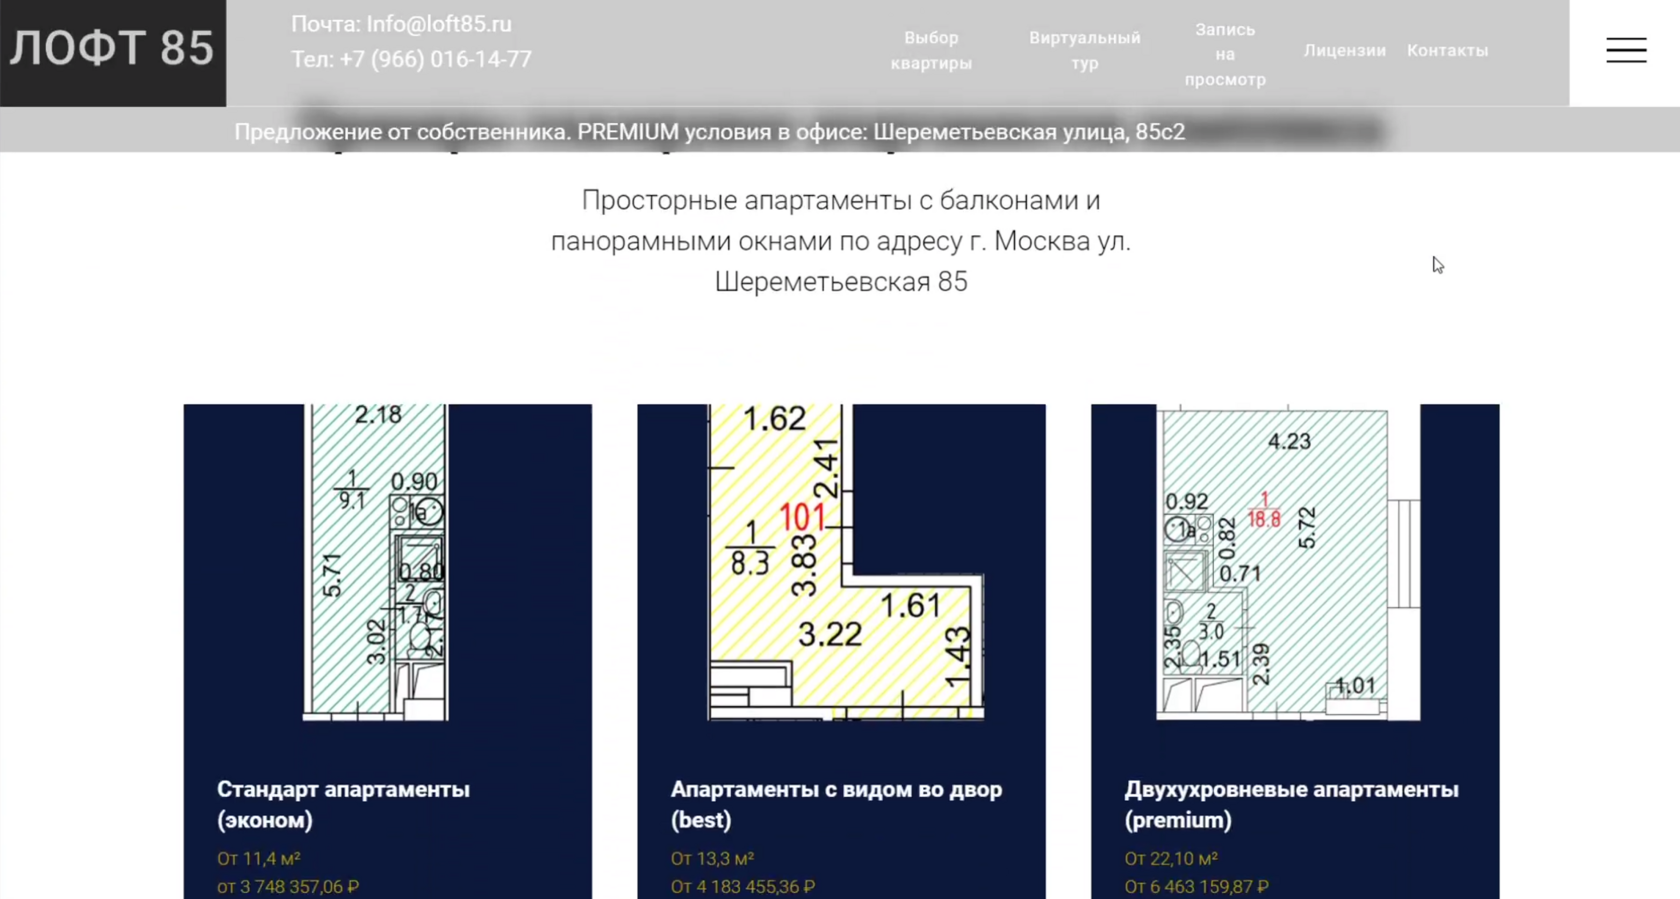Go to Виртуальный тур page
The height and width of the screenshot is (899, 1680).
pyautogui.click(x=1085, y=50)
